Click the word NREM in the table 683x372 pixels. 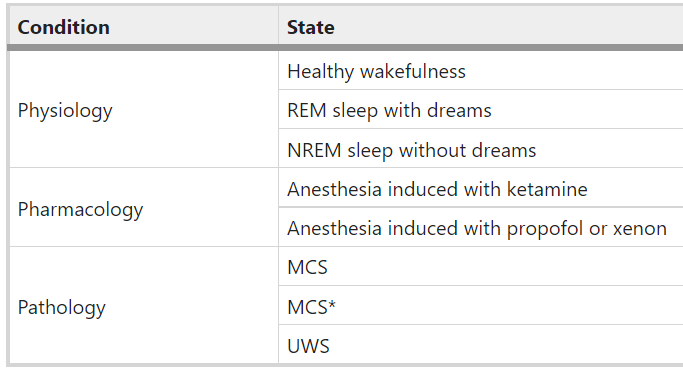pyautogui.click(x=314, y=150)
